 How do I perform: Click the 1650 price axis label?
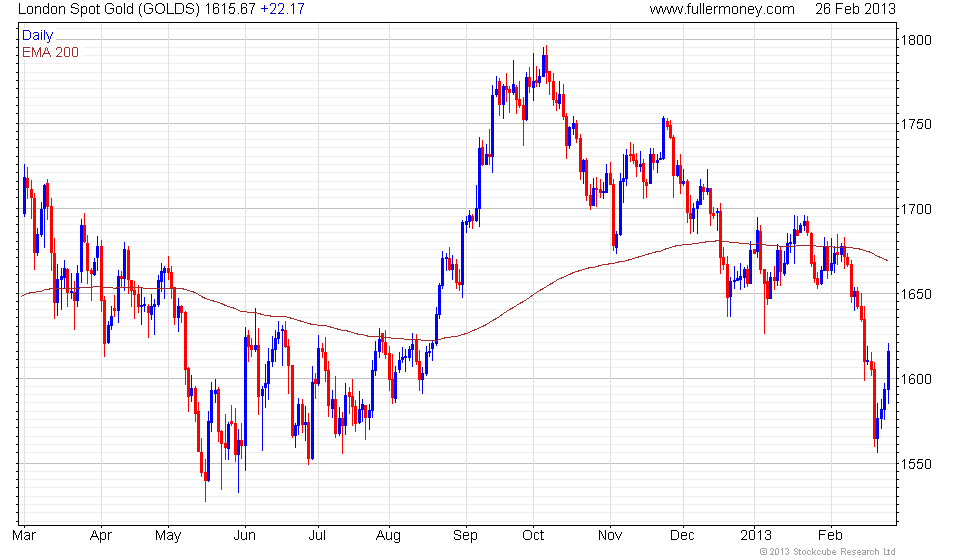[x=916, y=294]
